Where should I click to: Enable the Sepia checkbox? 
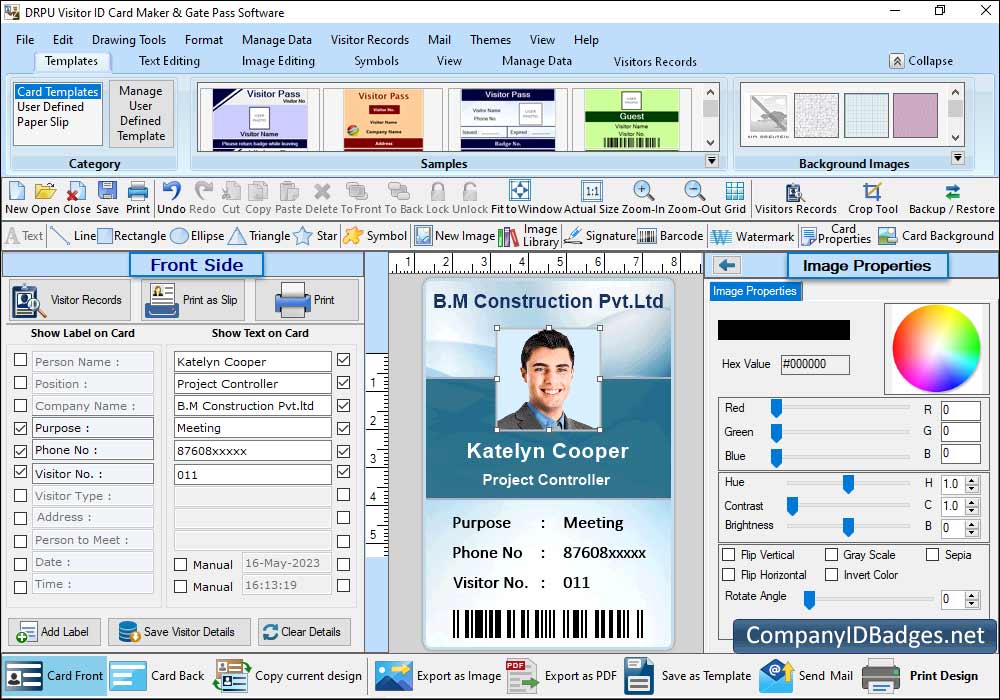(932, 555)
